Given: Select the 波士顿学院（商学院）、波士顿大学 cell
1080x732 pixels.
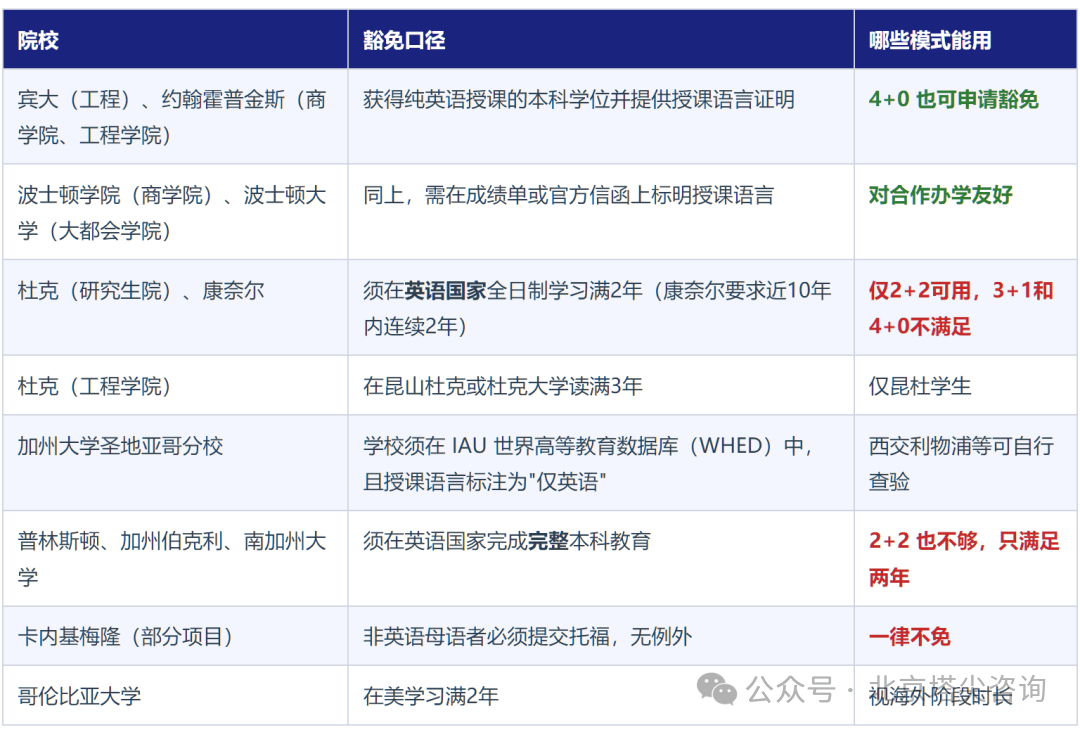Looking at the screenshot, I should 175,212.
